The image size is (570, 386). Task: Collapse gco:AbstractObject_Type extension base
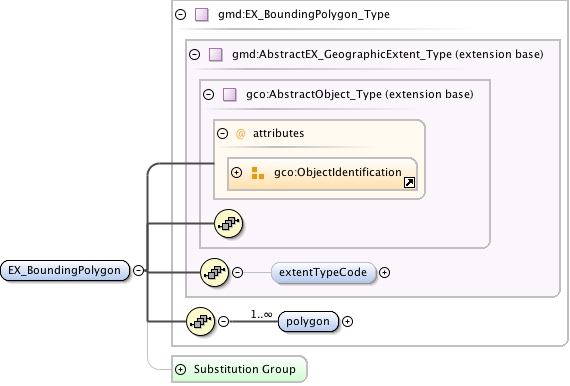209,95
